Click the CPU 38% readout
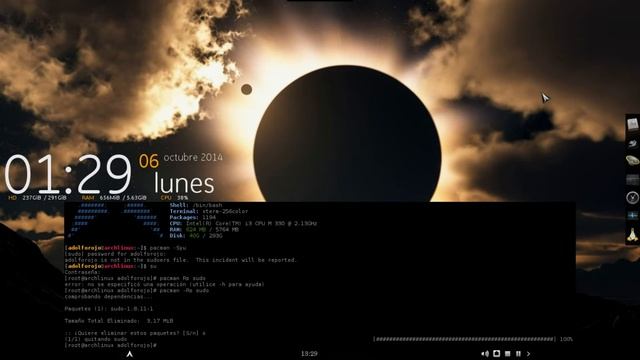This screenshot has width=640, height=360. pyautogui.click(x=174, y=198)
